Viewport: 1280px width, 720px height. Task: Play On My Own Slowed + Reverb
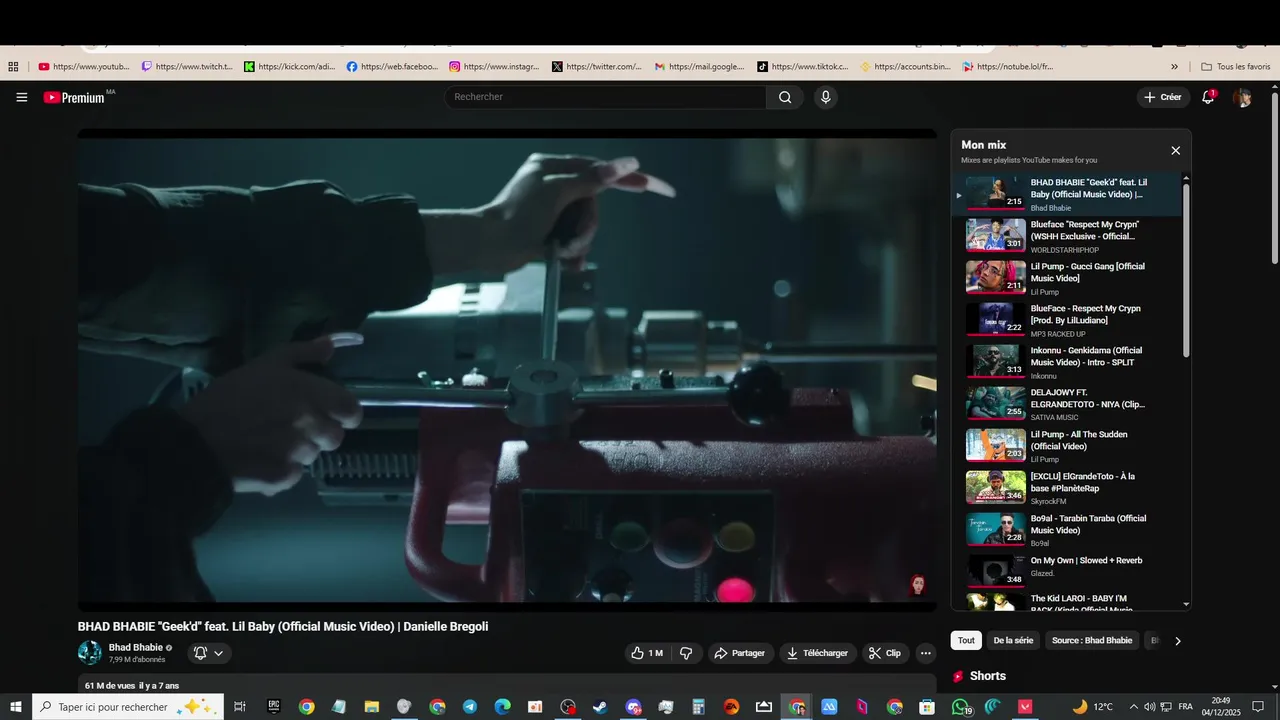(1067, 569)
